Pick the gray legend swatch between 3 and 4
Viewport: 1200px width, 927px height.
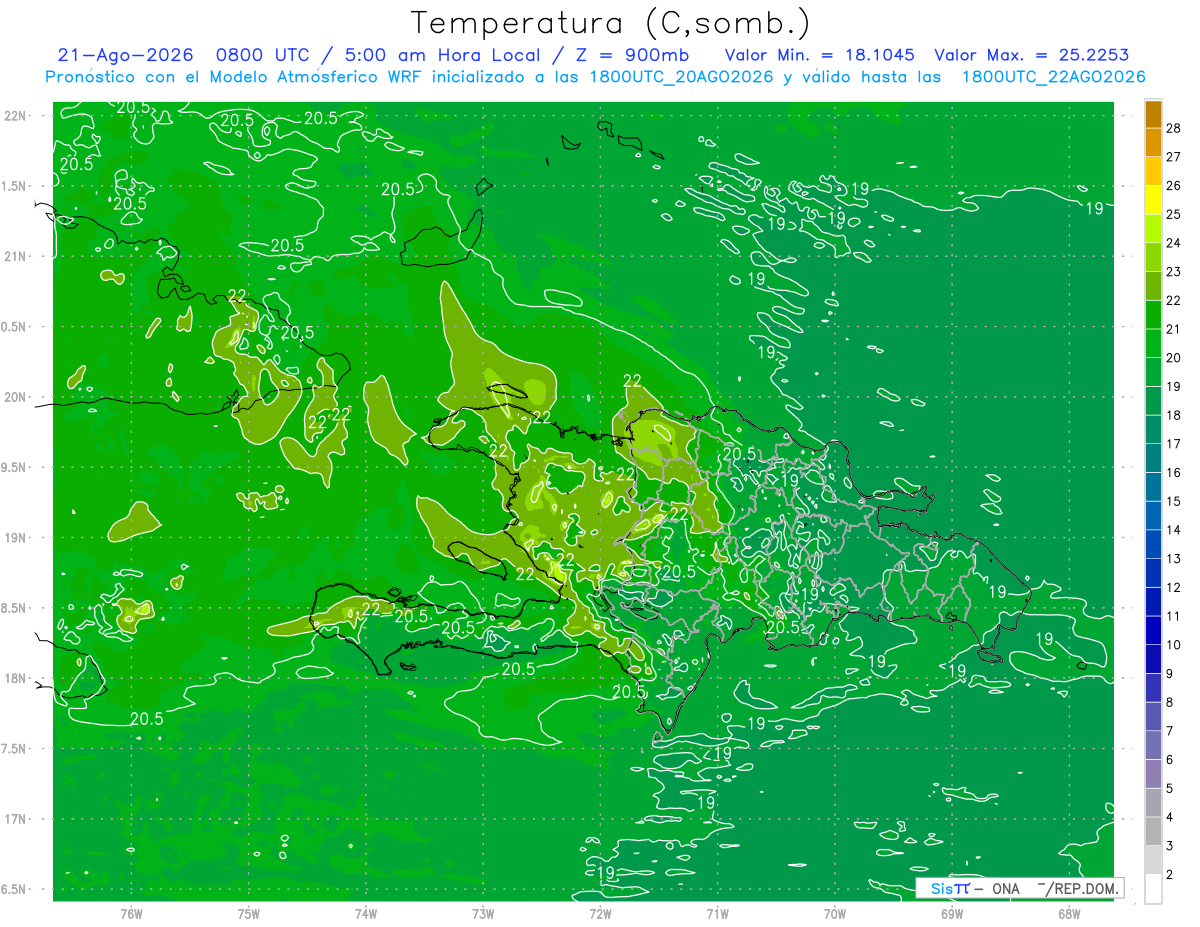[x=1153, y=831]
